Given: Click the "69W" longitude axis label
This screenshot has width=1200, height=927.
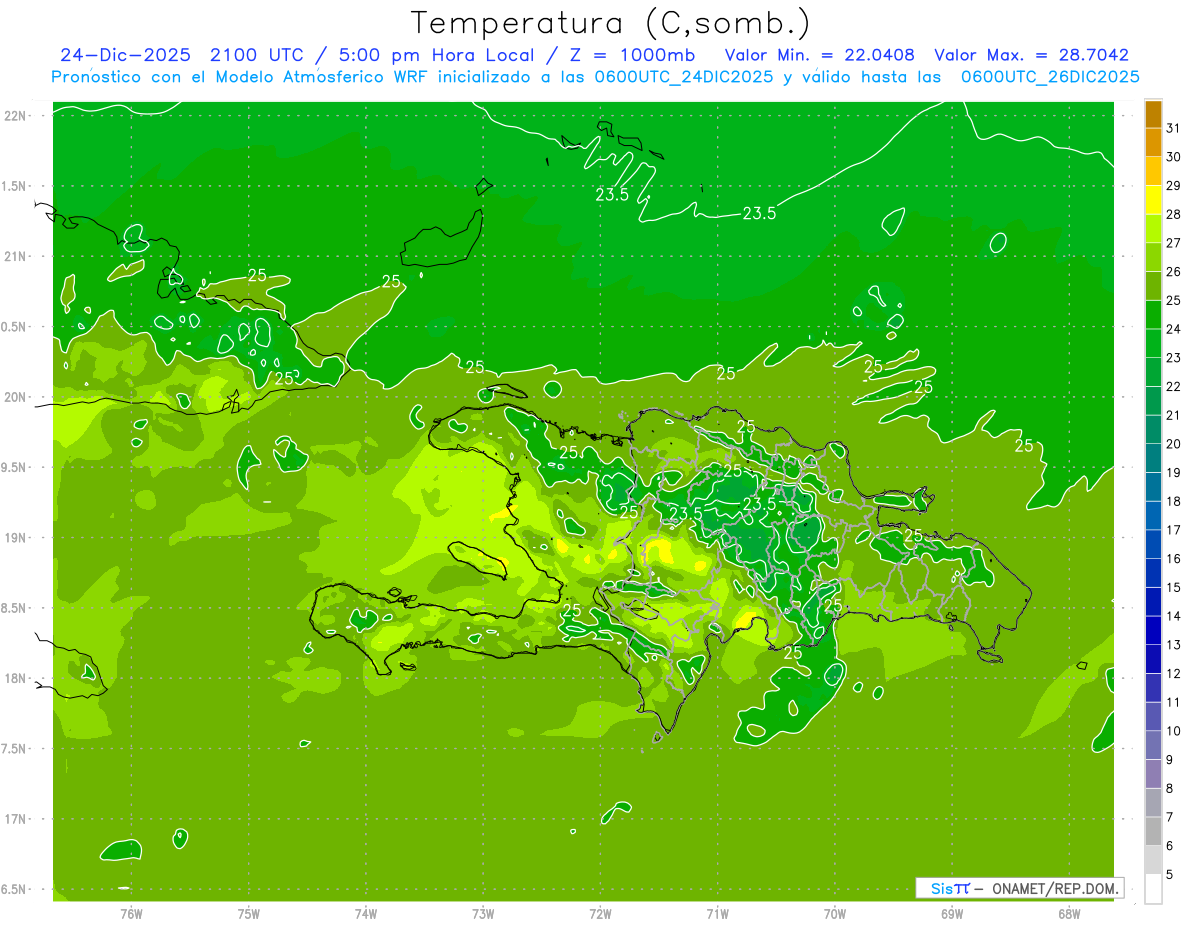Looking at the screenshot, I should click(x=952, y=913).
